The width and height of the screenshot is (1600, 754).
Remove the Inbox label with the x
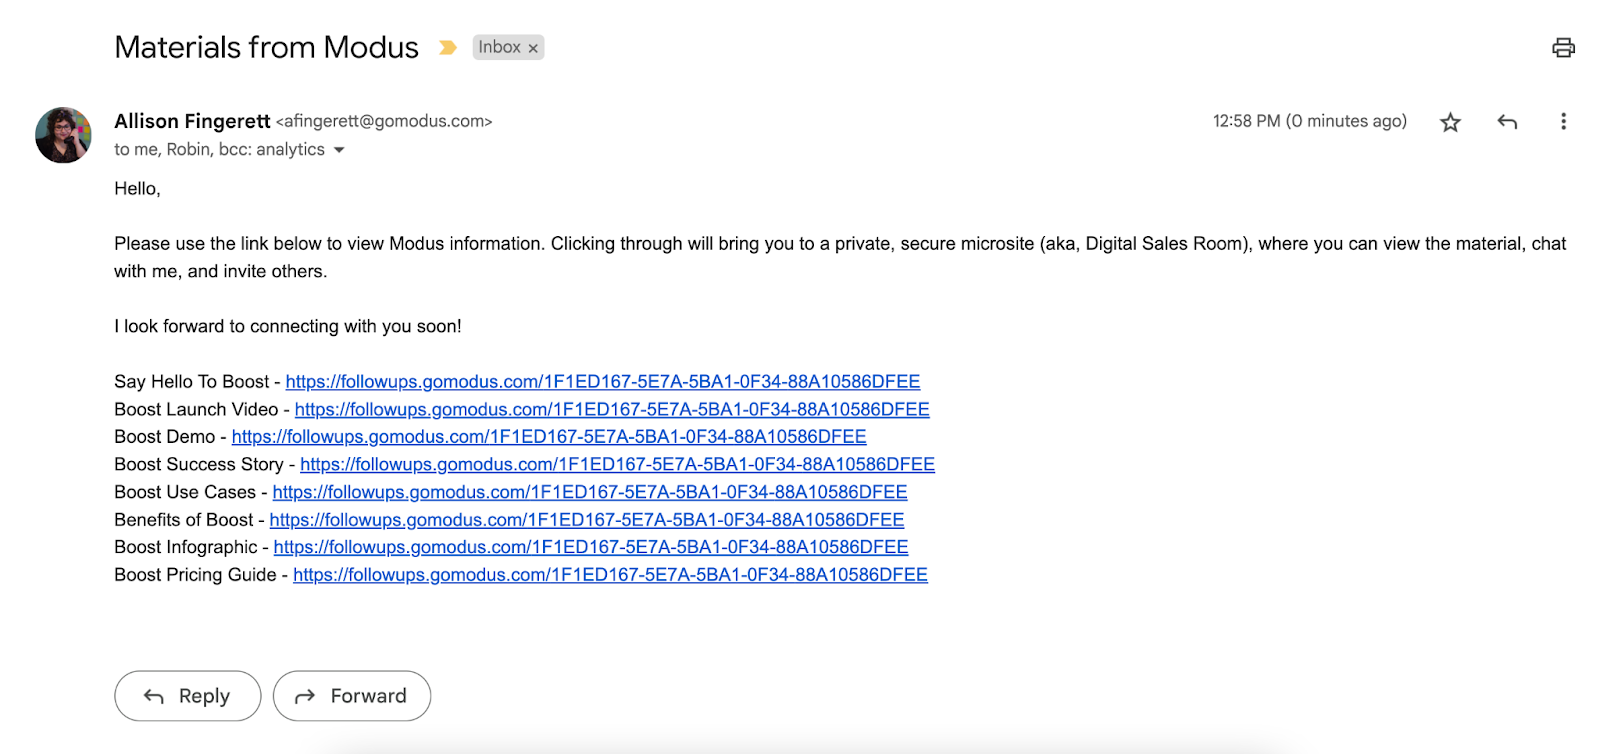pyautogui.click(x=533, y=48)
